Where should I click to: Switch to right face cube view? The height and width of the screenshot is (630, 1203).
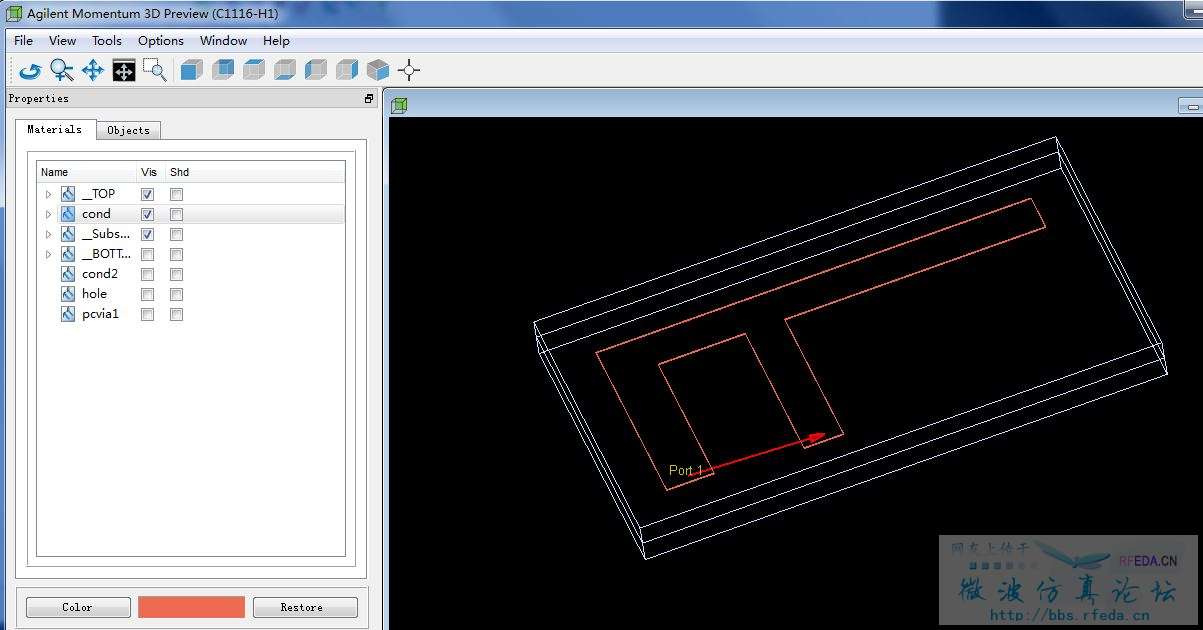(347, 70)
